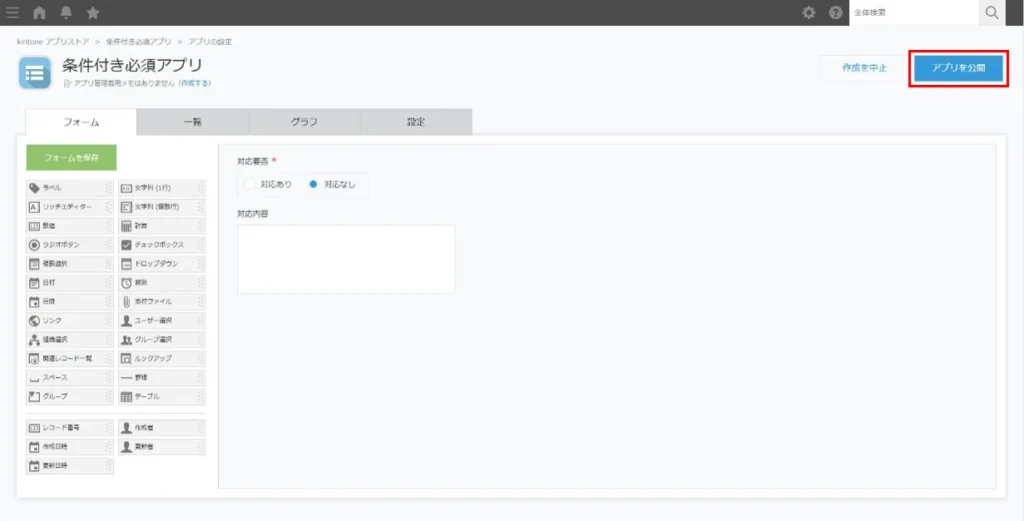Screen dimensions: 1024x521
Task: Select the リッチエディター field
Action: point(70,207)
